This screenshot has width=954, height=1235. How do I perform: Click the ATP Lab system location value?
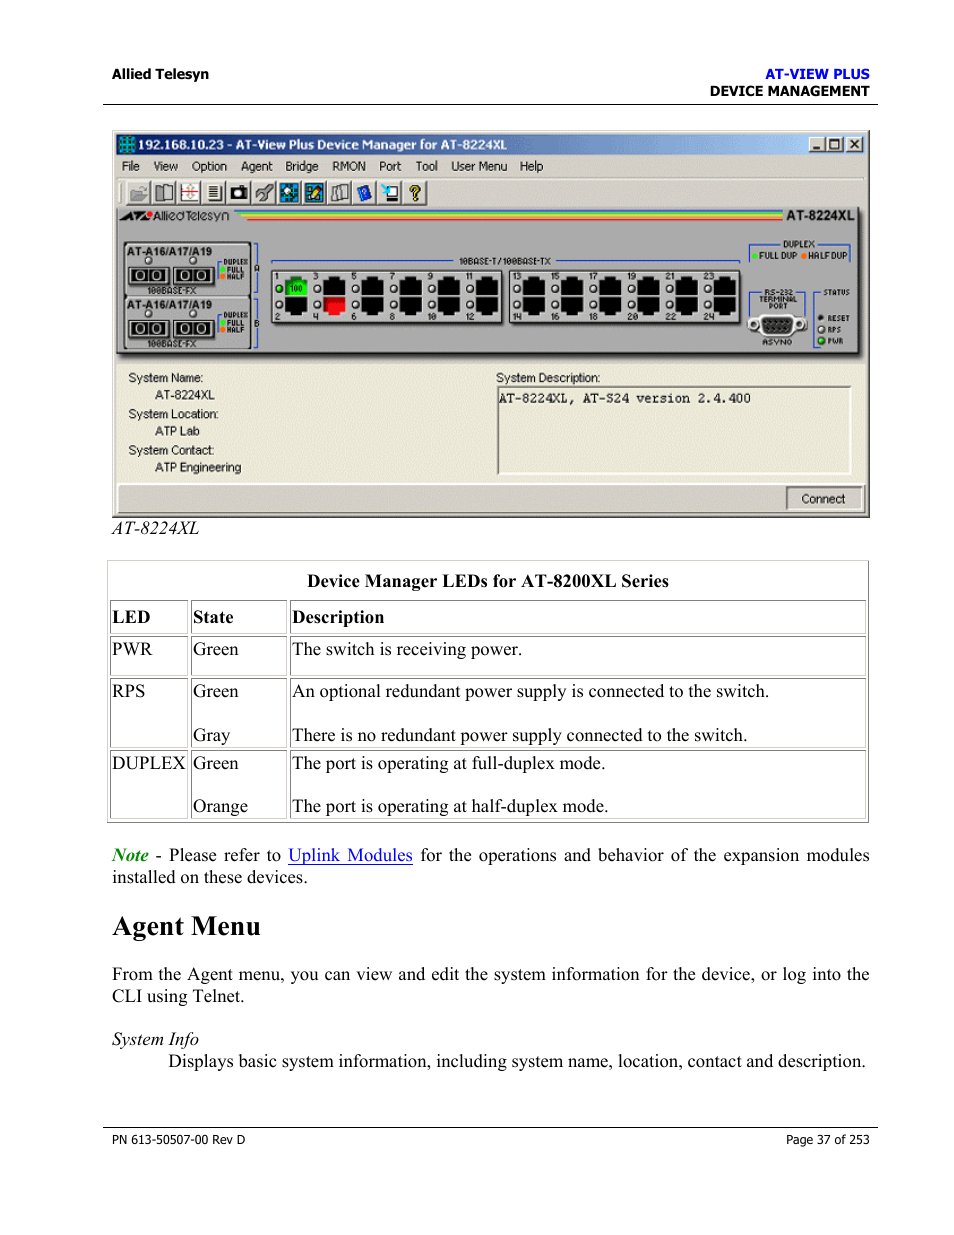177,431
